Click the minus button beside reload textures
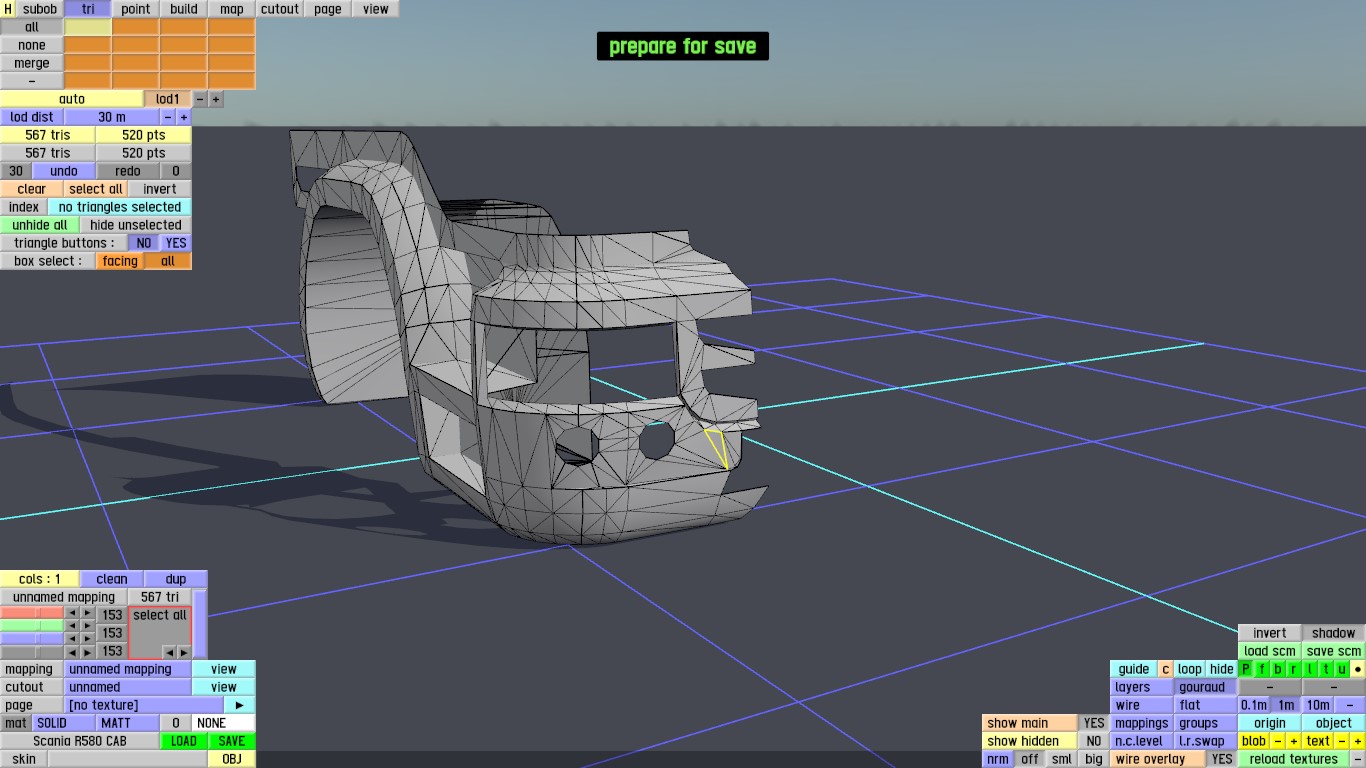The image size is (1366, 768). [x=1358, y=759]
